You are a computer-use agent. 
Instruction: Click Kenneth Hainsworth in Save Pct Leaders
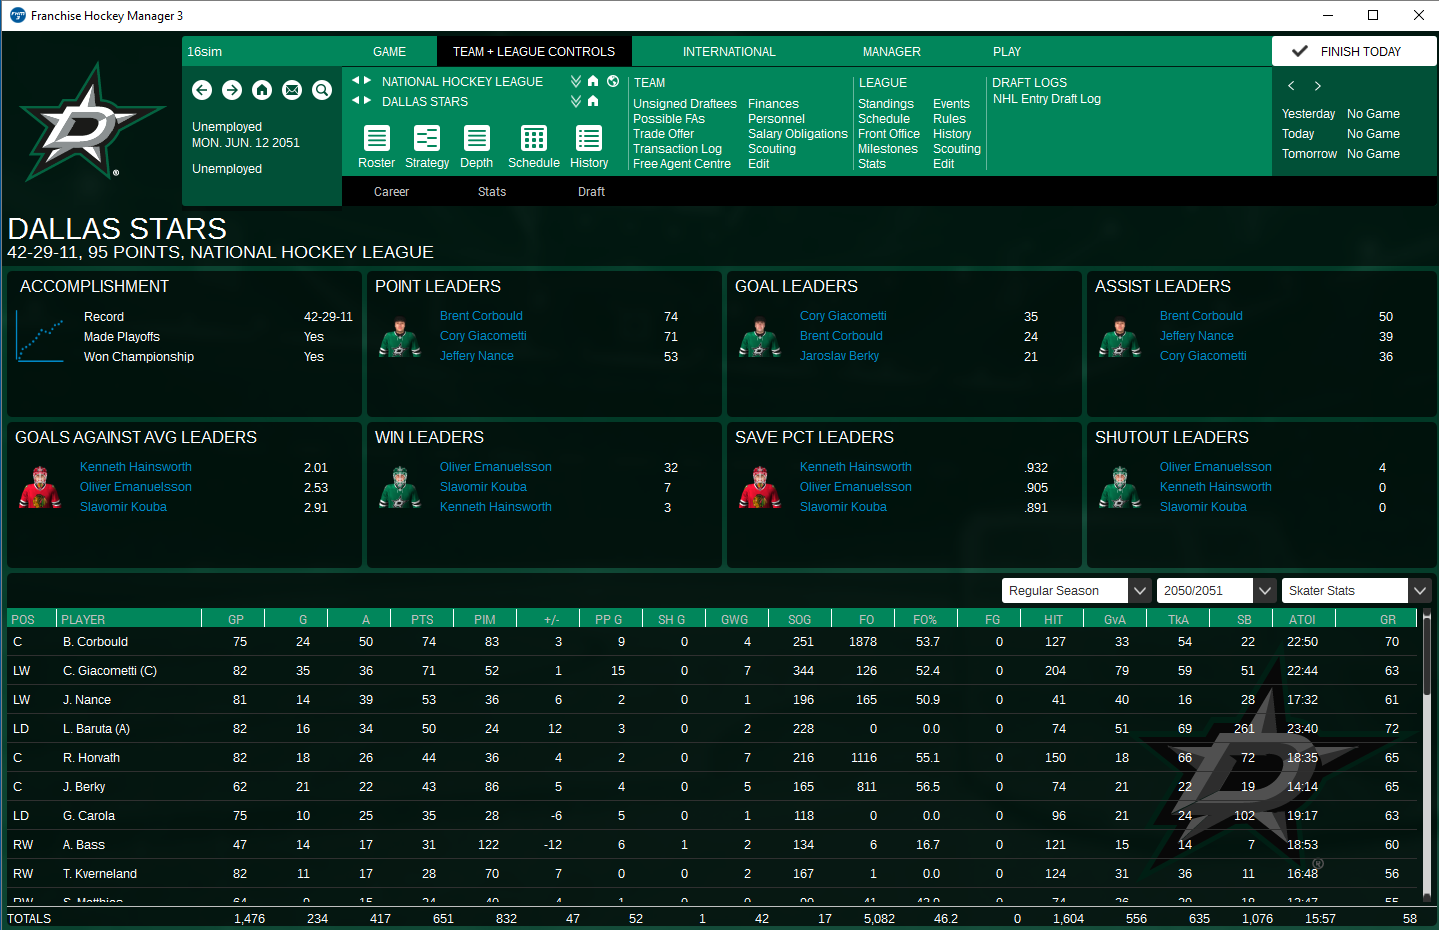[x=855, y=467]
